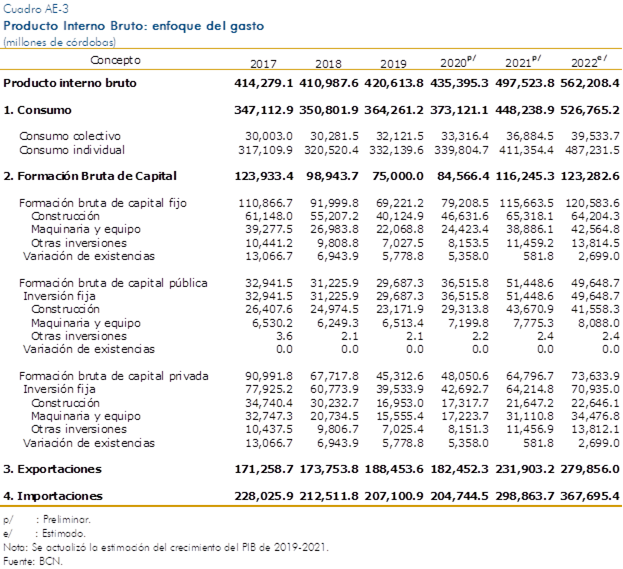This screenshot has width=623, height=569.
Task: Select GDP value 414,279.1 for 2017
Action: (263, 83)
